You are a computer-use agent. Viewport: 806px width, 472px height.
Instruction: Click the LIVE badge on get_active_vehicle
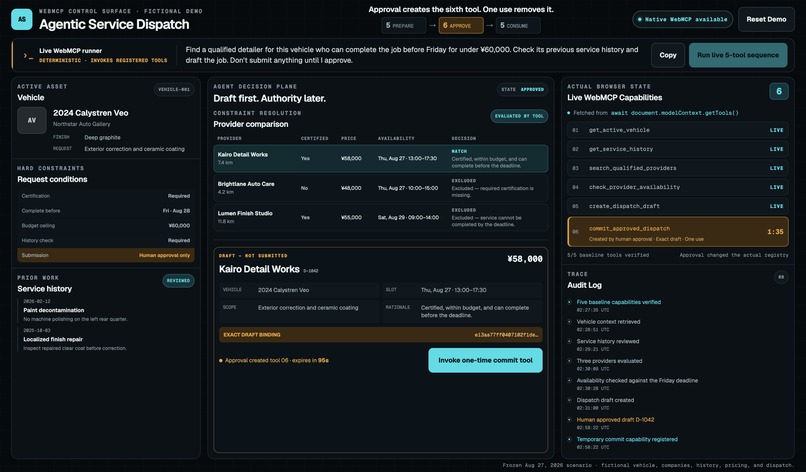[x=776, y=130]
